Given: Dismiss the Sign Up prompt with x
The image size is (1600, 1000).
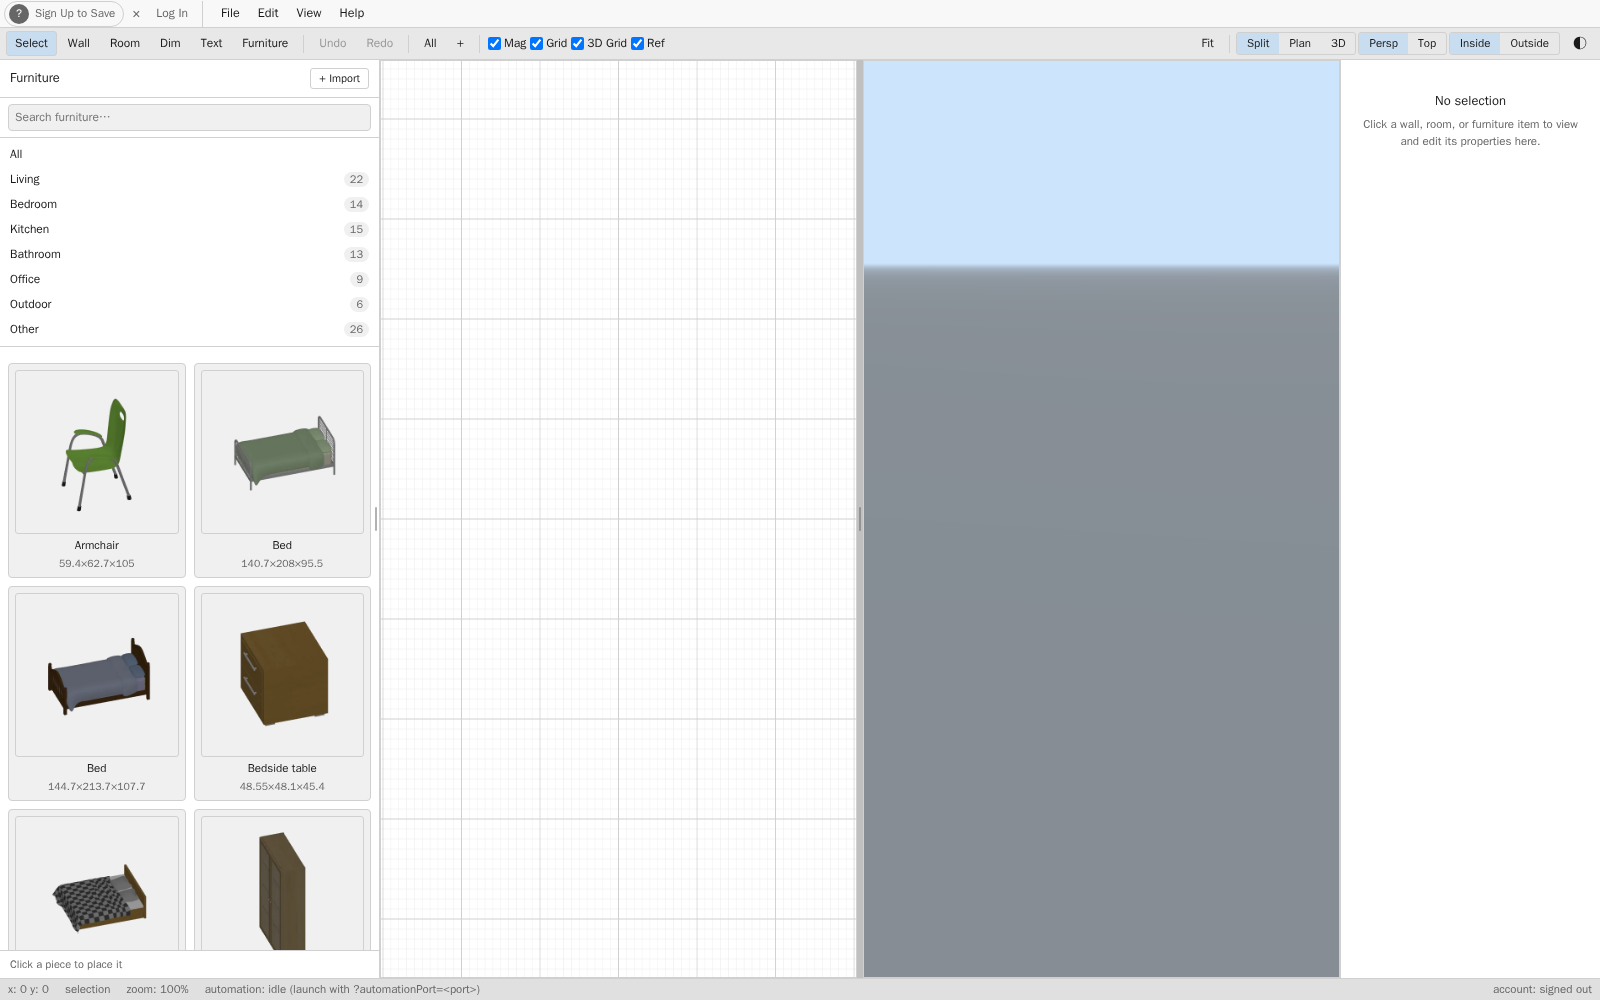Looking at the screenshot, I should tap(136, 14).
